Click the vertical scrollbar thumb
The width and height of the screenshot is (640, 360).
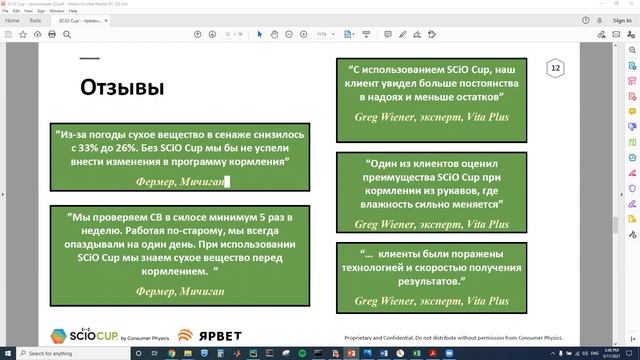pos(616,225)
